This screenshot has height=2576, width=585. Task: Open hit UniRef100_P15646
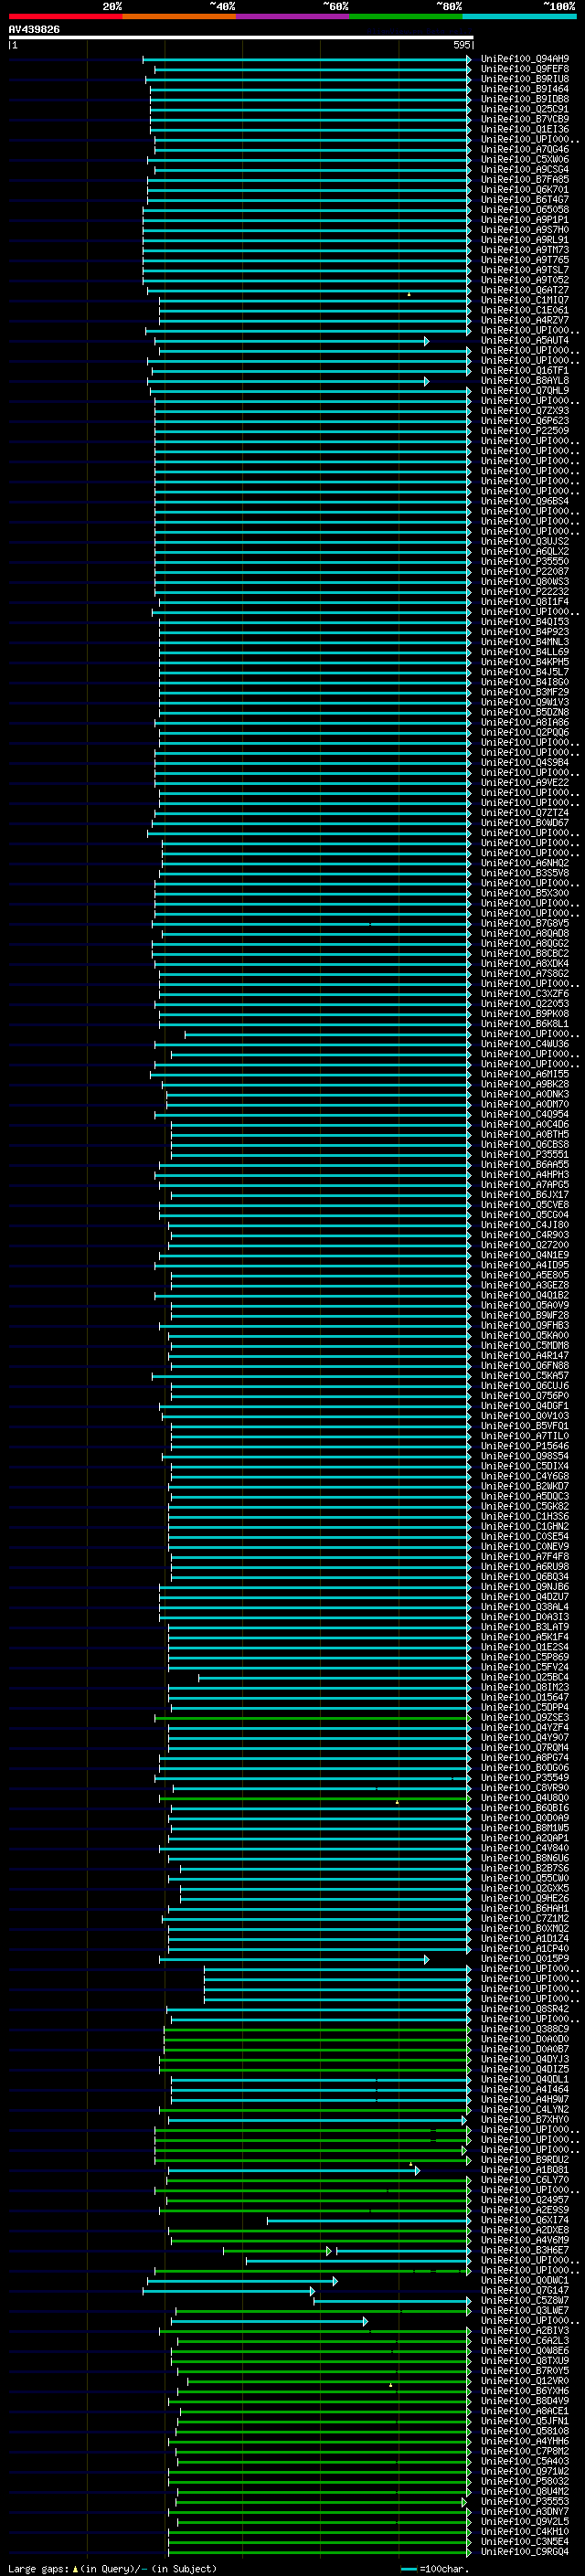(524, 1446)
